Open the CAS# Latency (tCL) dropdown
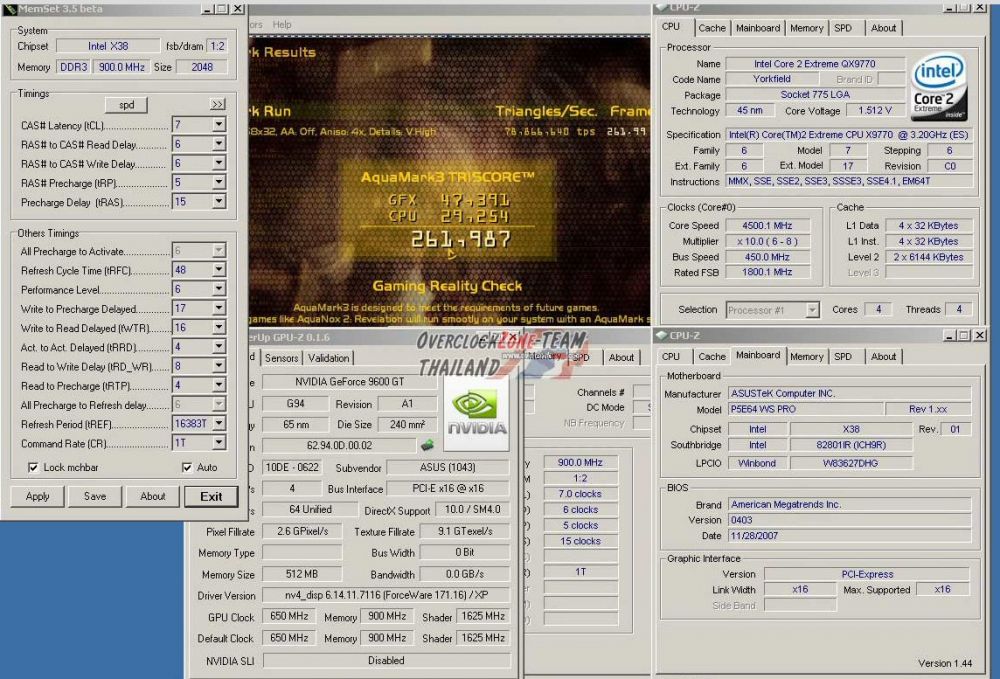Screen dimensions: 1000x679 click(x=219, y=125)
